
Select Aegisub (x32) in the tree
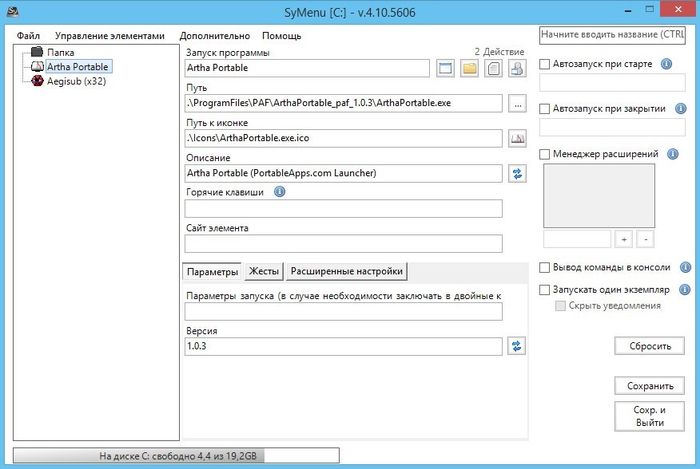pyautogui.click(x=76, y=81)
